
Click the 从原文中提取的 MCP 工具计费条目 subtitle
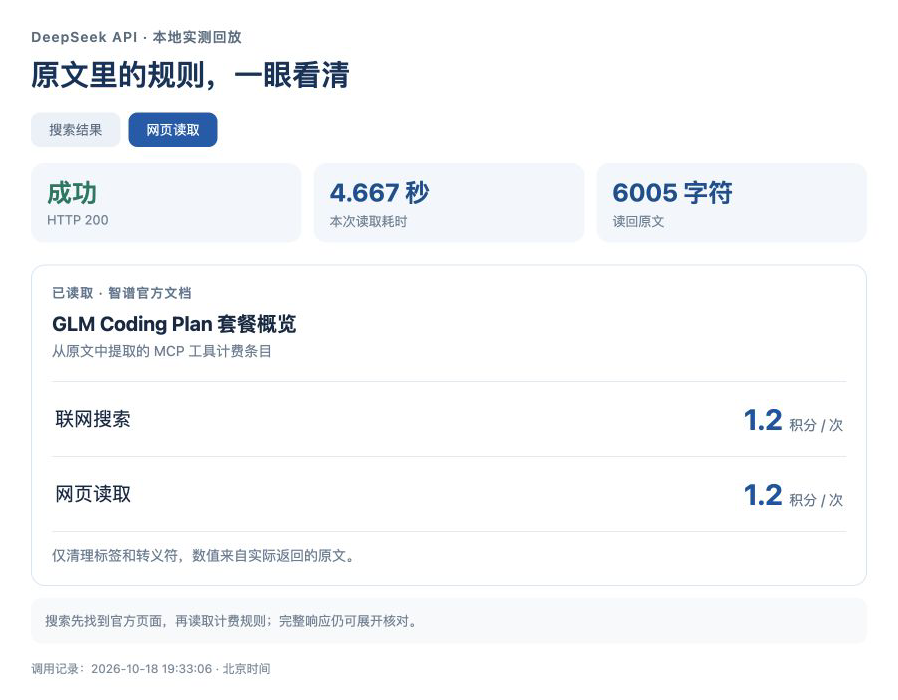(x=162, y=351)
